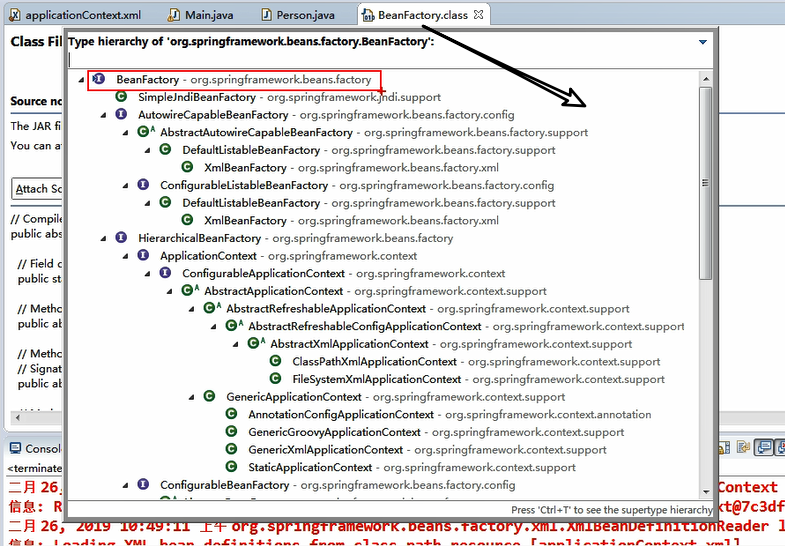Click the applicationContext.xml tab file icon
This screenshot has width=785, height=546.
[x=16, y=15]
